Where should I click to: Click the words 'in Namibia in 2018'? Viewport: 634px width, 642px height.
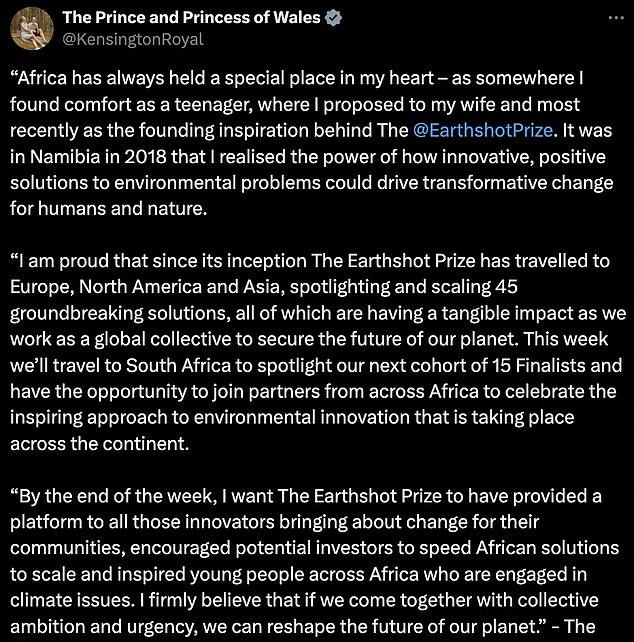(x=88, y=156)
